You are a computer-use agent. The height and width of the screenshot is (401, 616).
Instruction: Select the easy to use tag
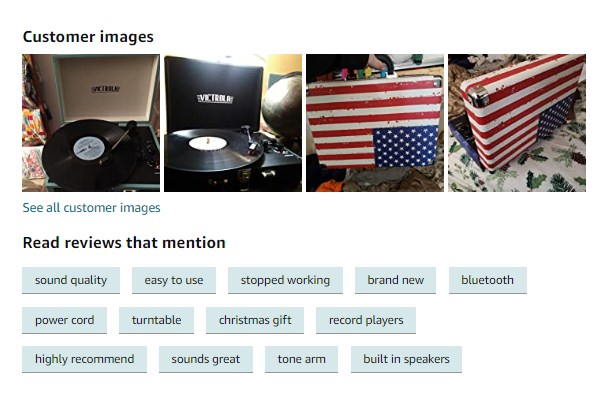pyautogui.click(x=174, y=280)
